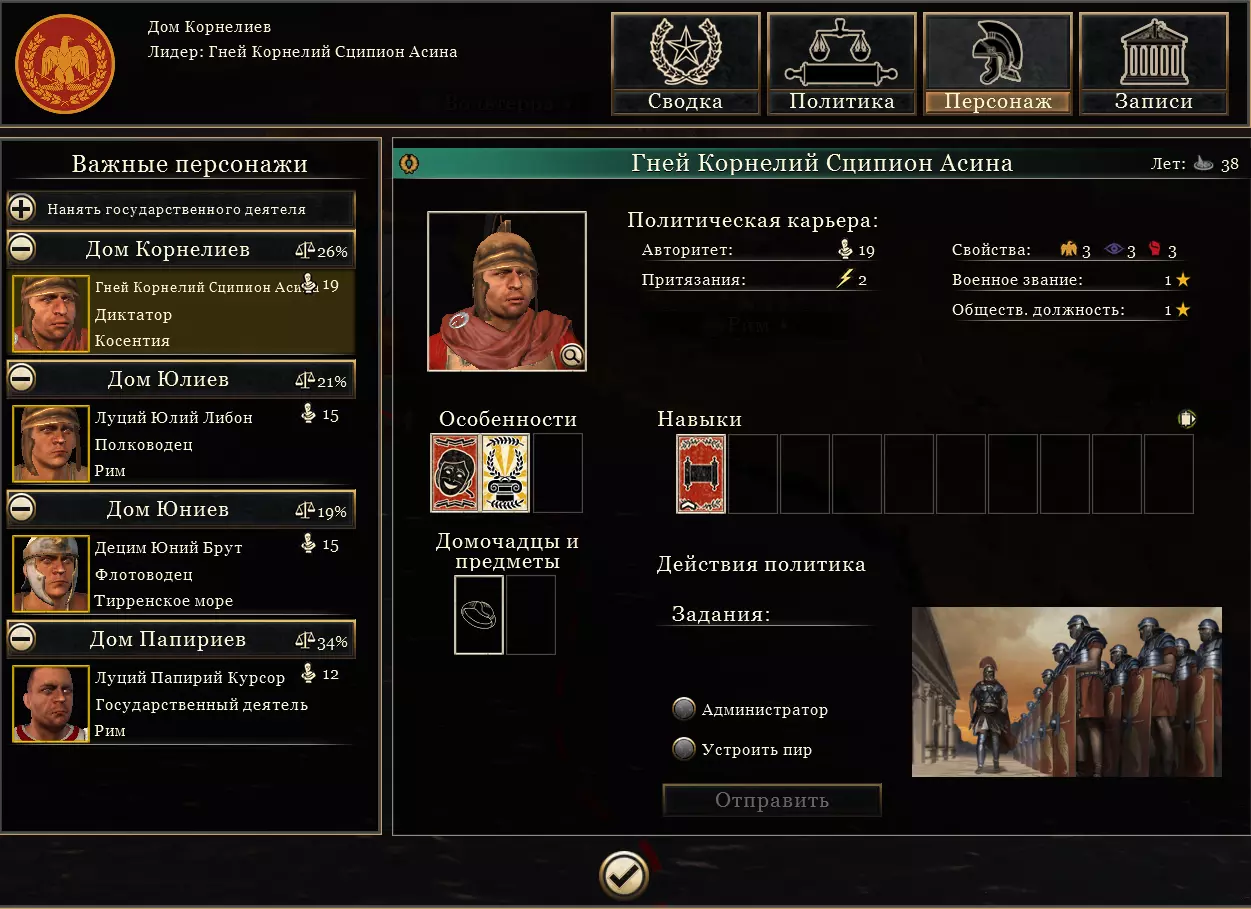
Task: Switch to the Политика tab
Action: [842, 64]
